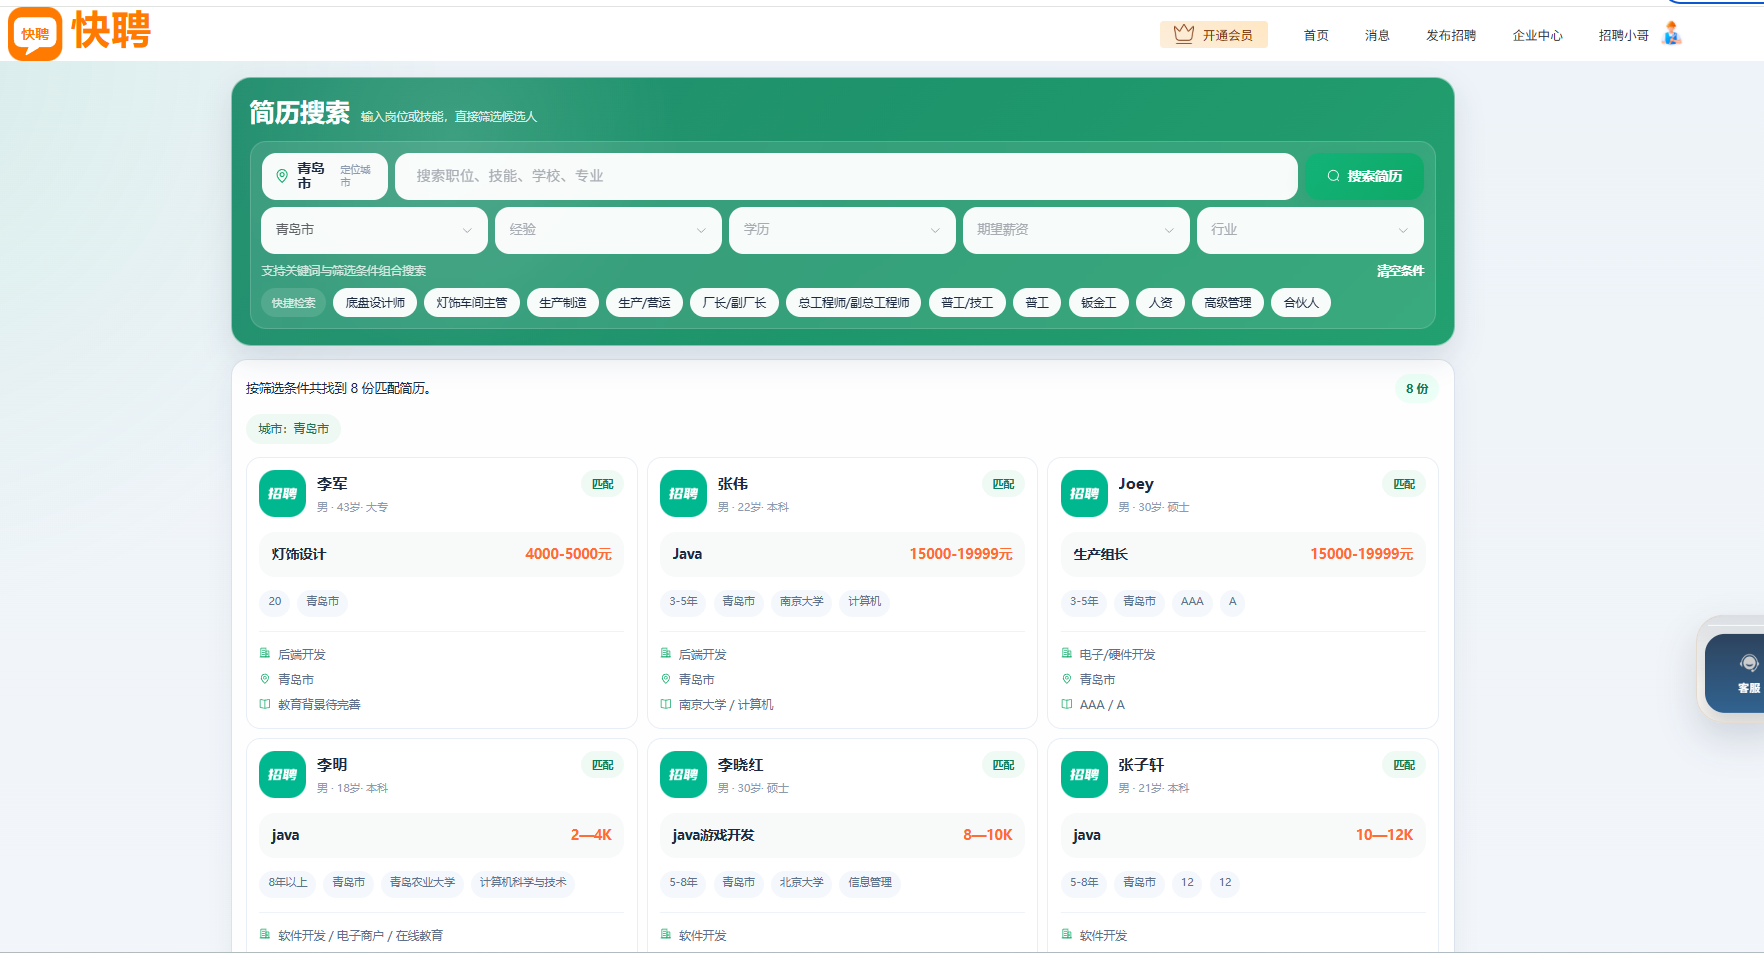Click the 清空条件 clear filters link
The image size is (1764, 953).
point(1400,271)
